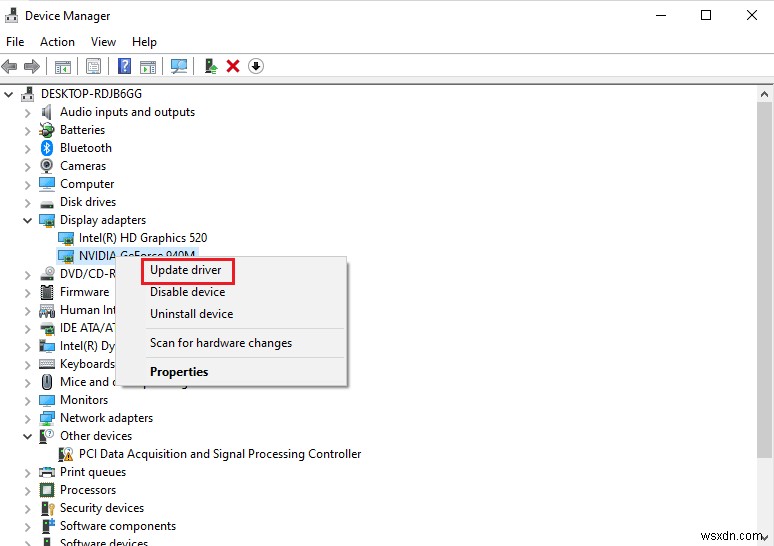Click the Cameras webcam icon

tap(47, 166)
